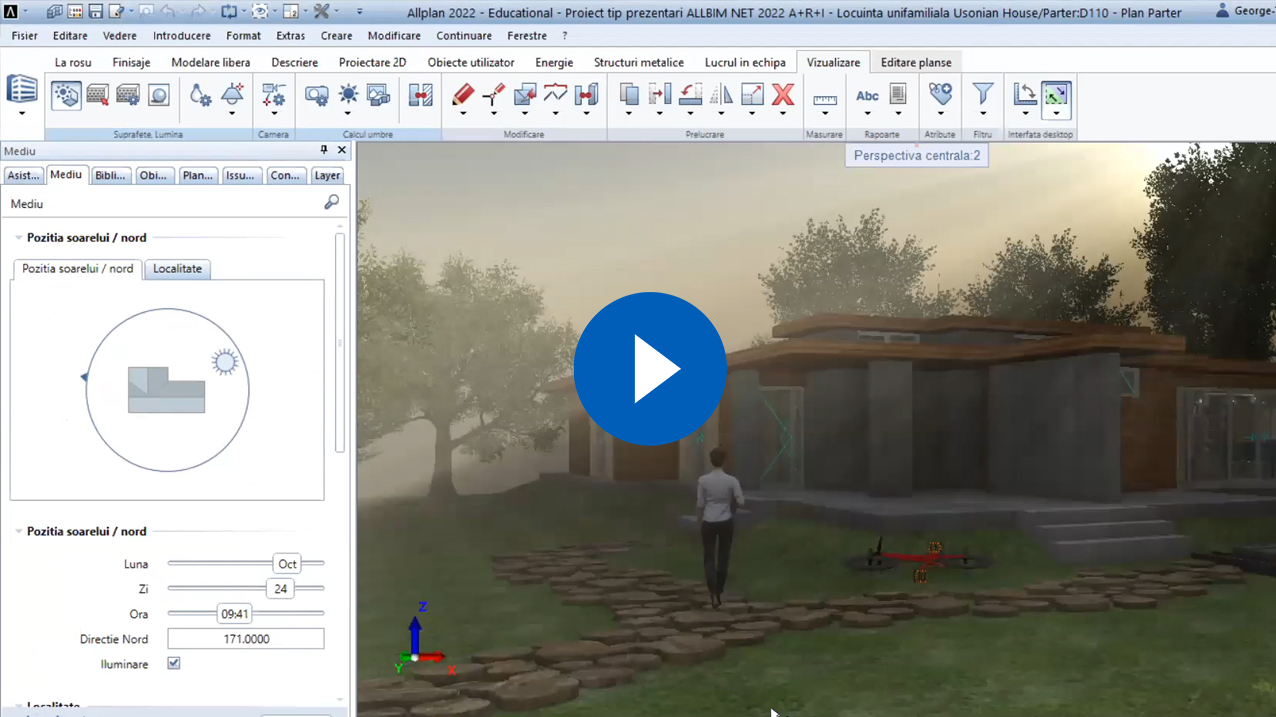Toggle the green diagonal arrows fullscreen button
The width and height of the screenshot is (1276, 717).
pyautogui.click(x=1056, y=95)
